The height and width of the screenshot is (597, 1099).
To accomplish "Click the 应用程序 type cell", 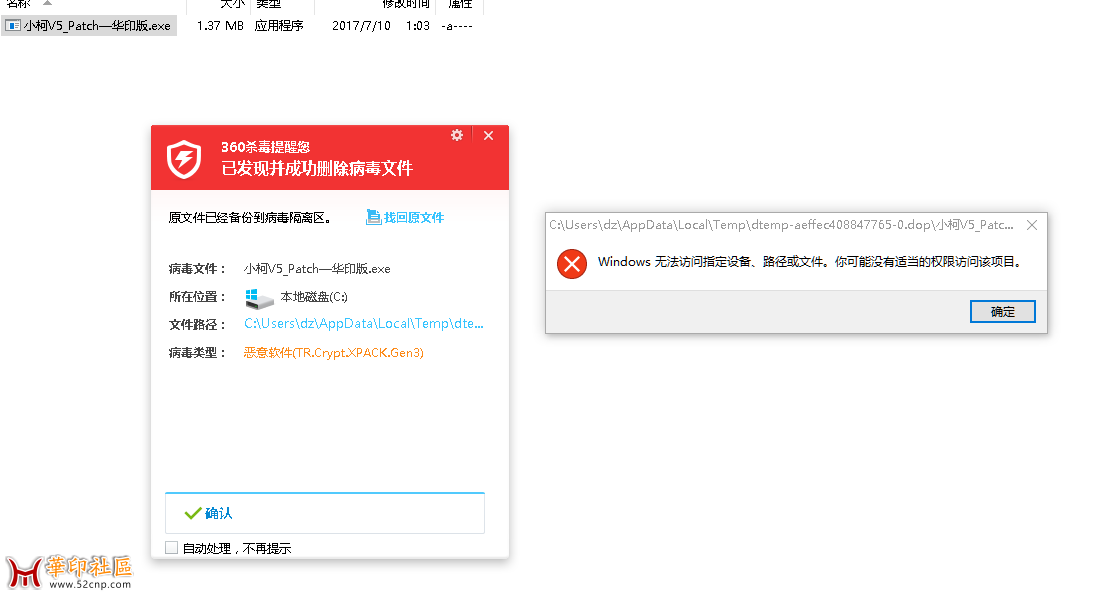I will 279,26.
